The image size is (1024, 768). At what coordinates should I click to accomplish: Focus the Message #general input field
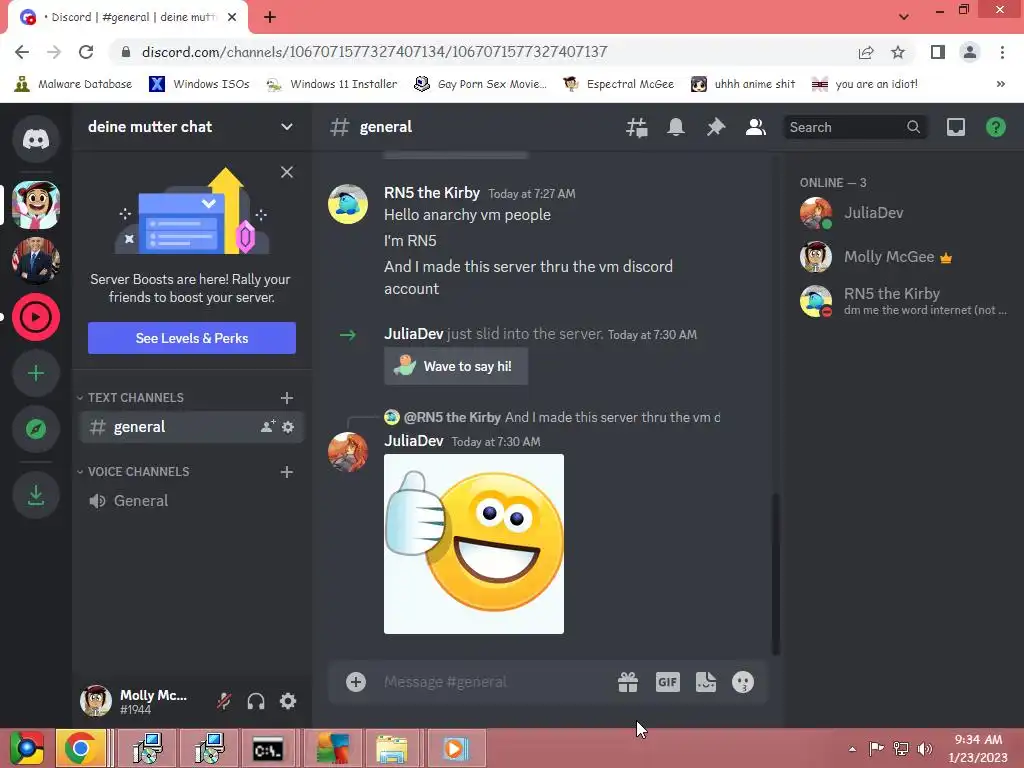(495, 682)
